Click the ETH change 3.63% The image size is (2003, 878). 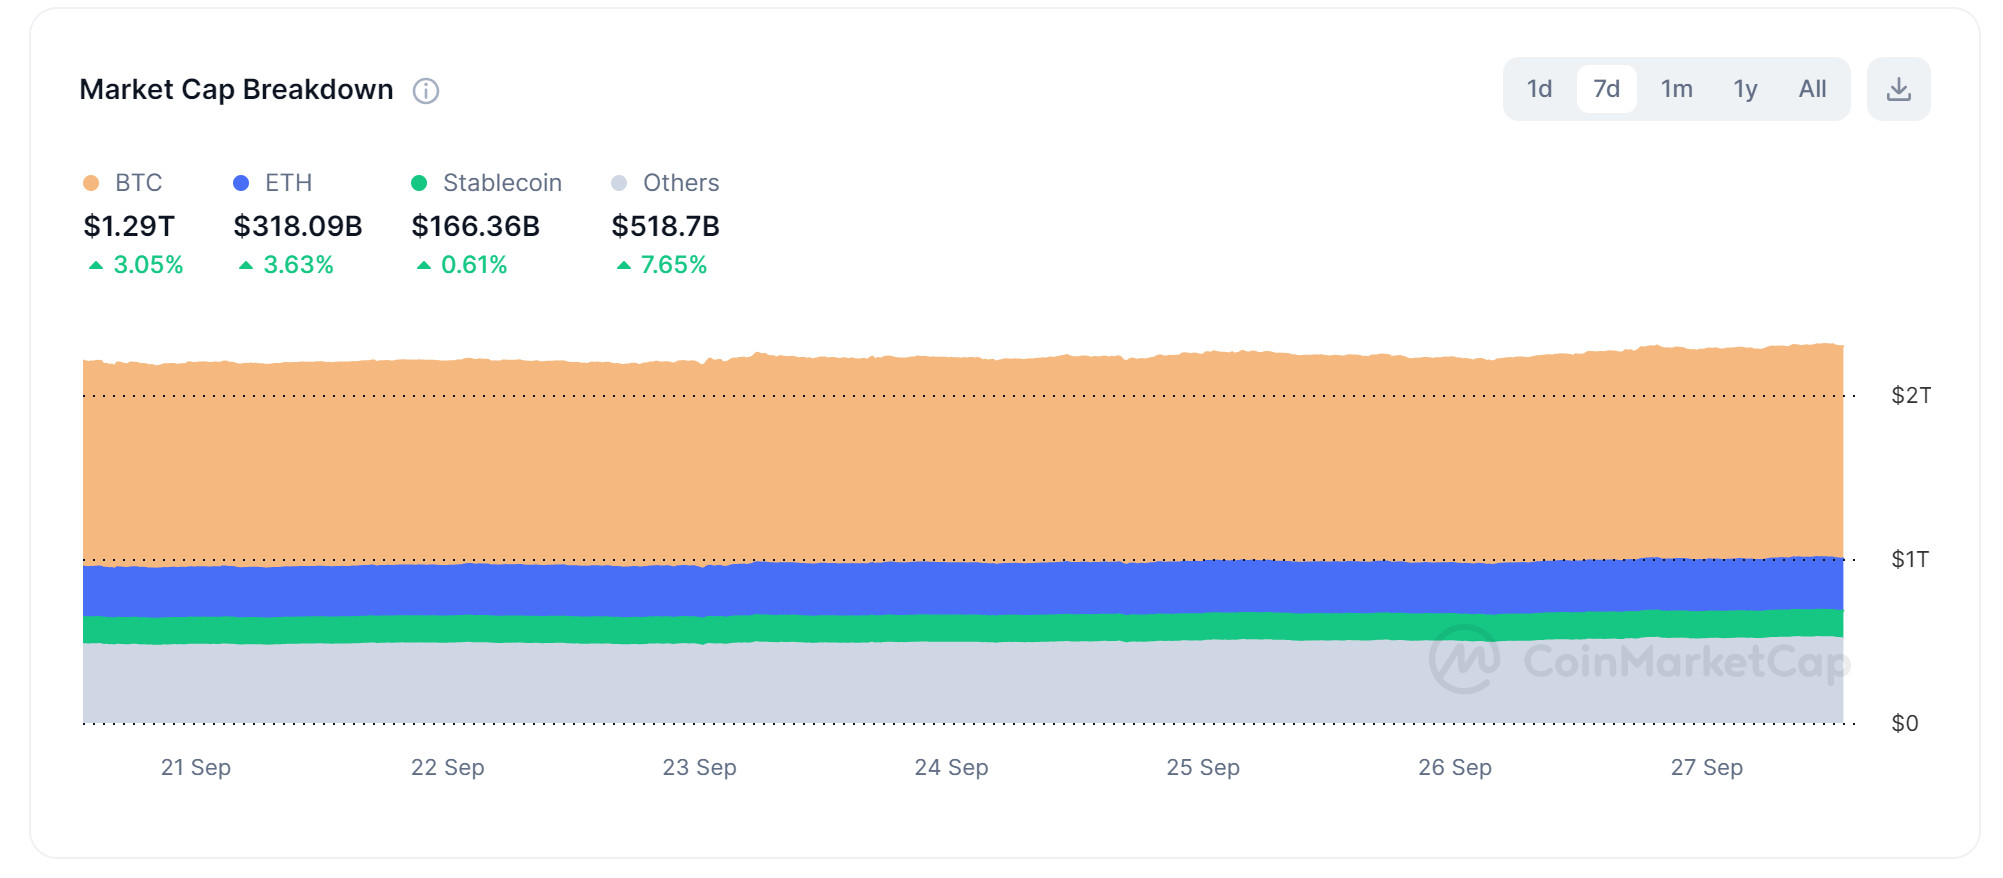[x=286, y=265]
